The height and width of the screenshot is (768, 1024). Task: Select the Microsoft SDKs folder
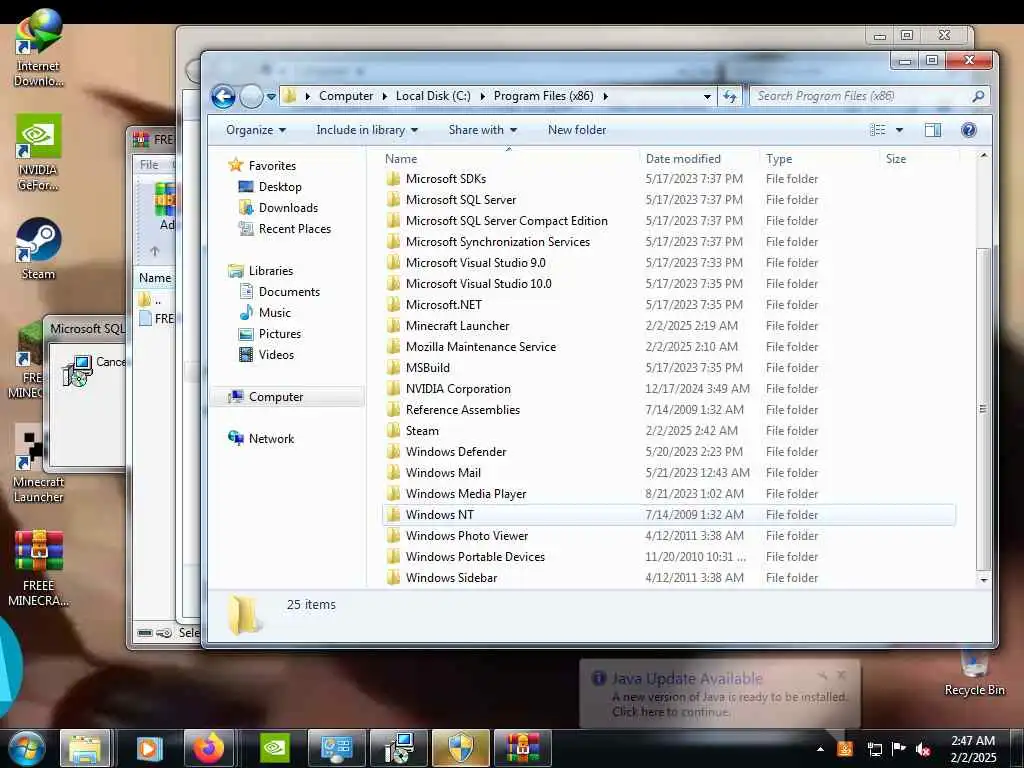pyautogui.click(x=445, y=179)
